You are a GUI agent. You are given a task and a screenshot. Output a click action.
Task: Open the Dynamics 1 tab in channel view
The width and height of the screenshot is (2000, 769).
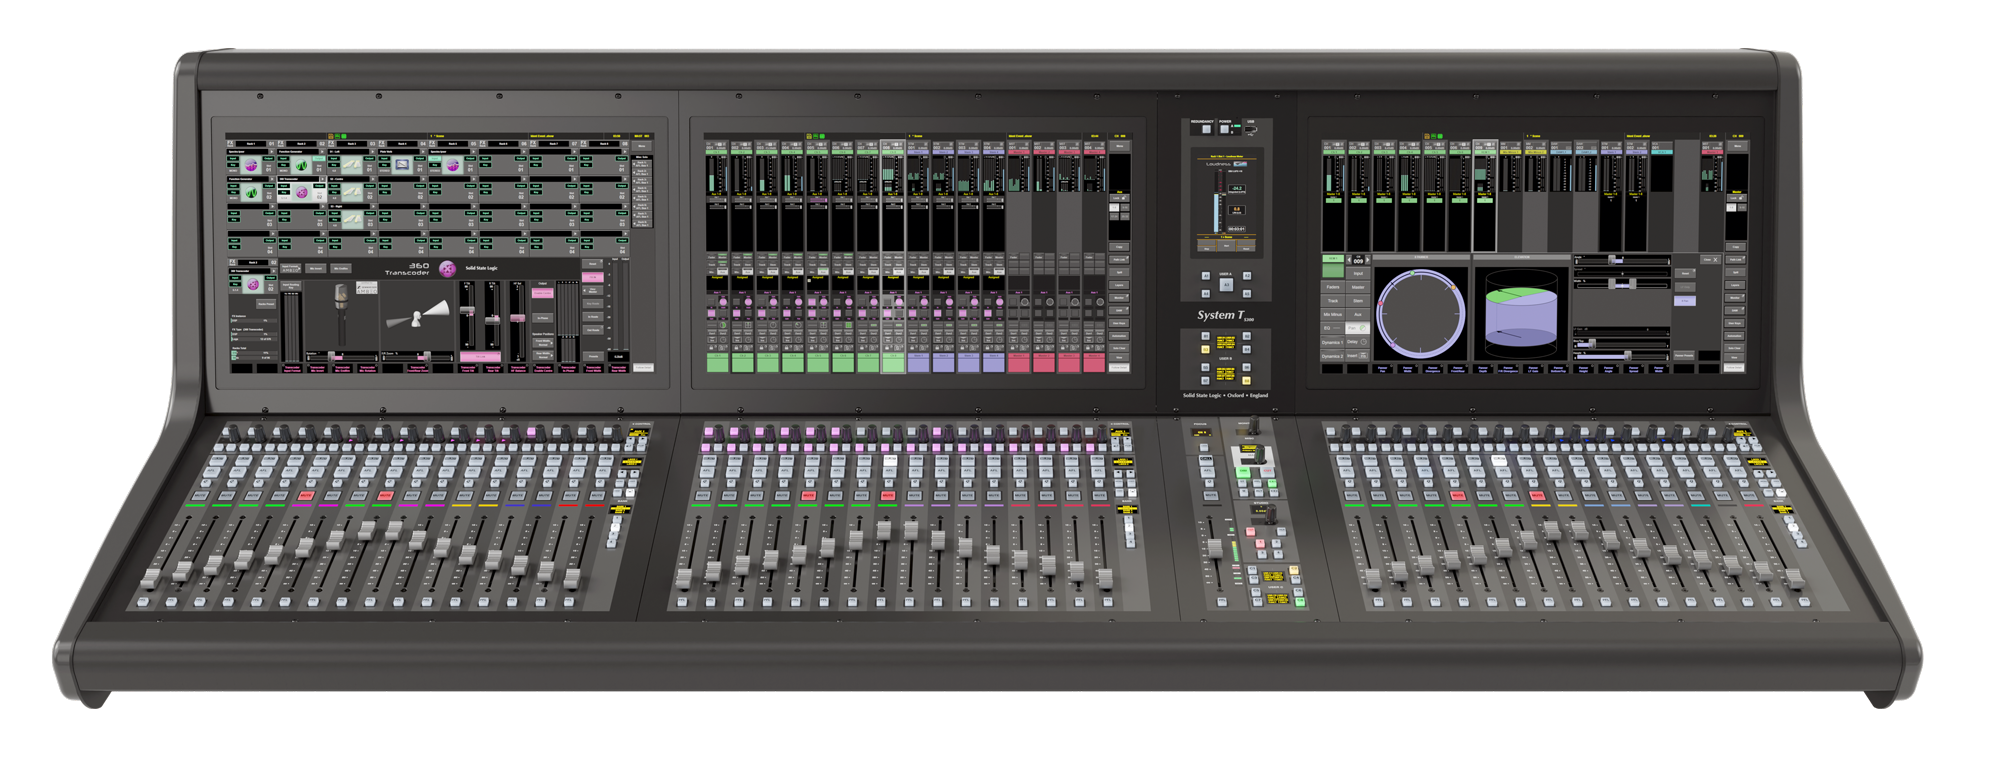1332,342
